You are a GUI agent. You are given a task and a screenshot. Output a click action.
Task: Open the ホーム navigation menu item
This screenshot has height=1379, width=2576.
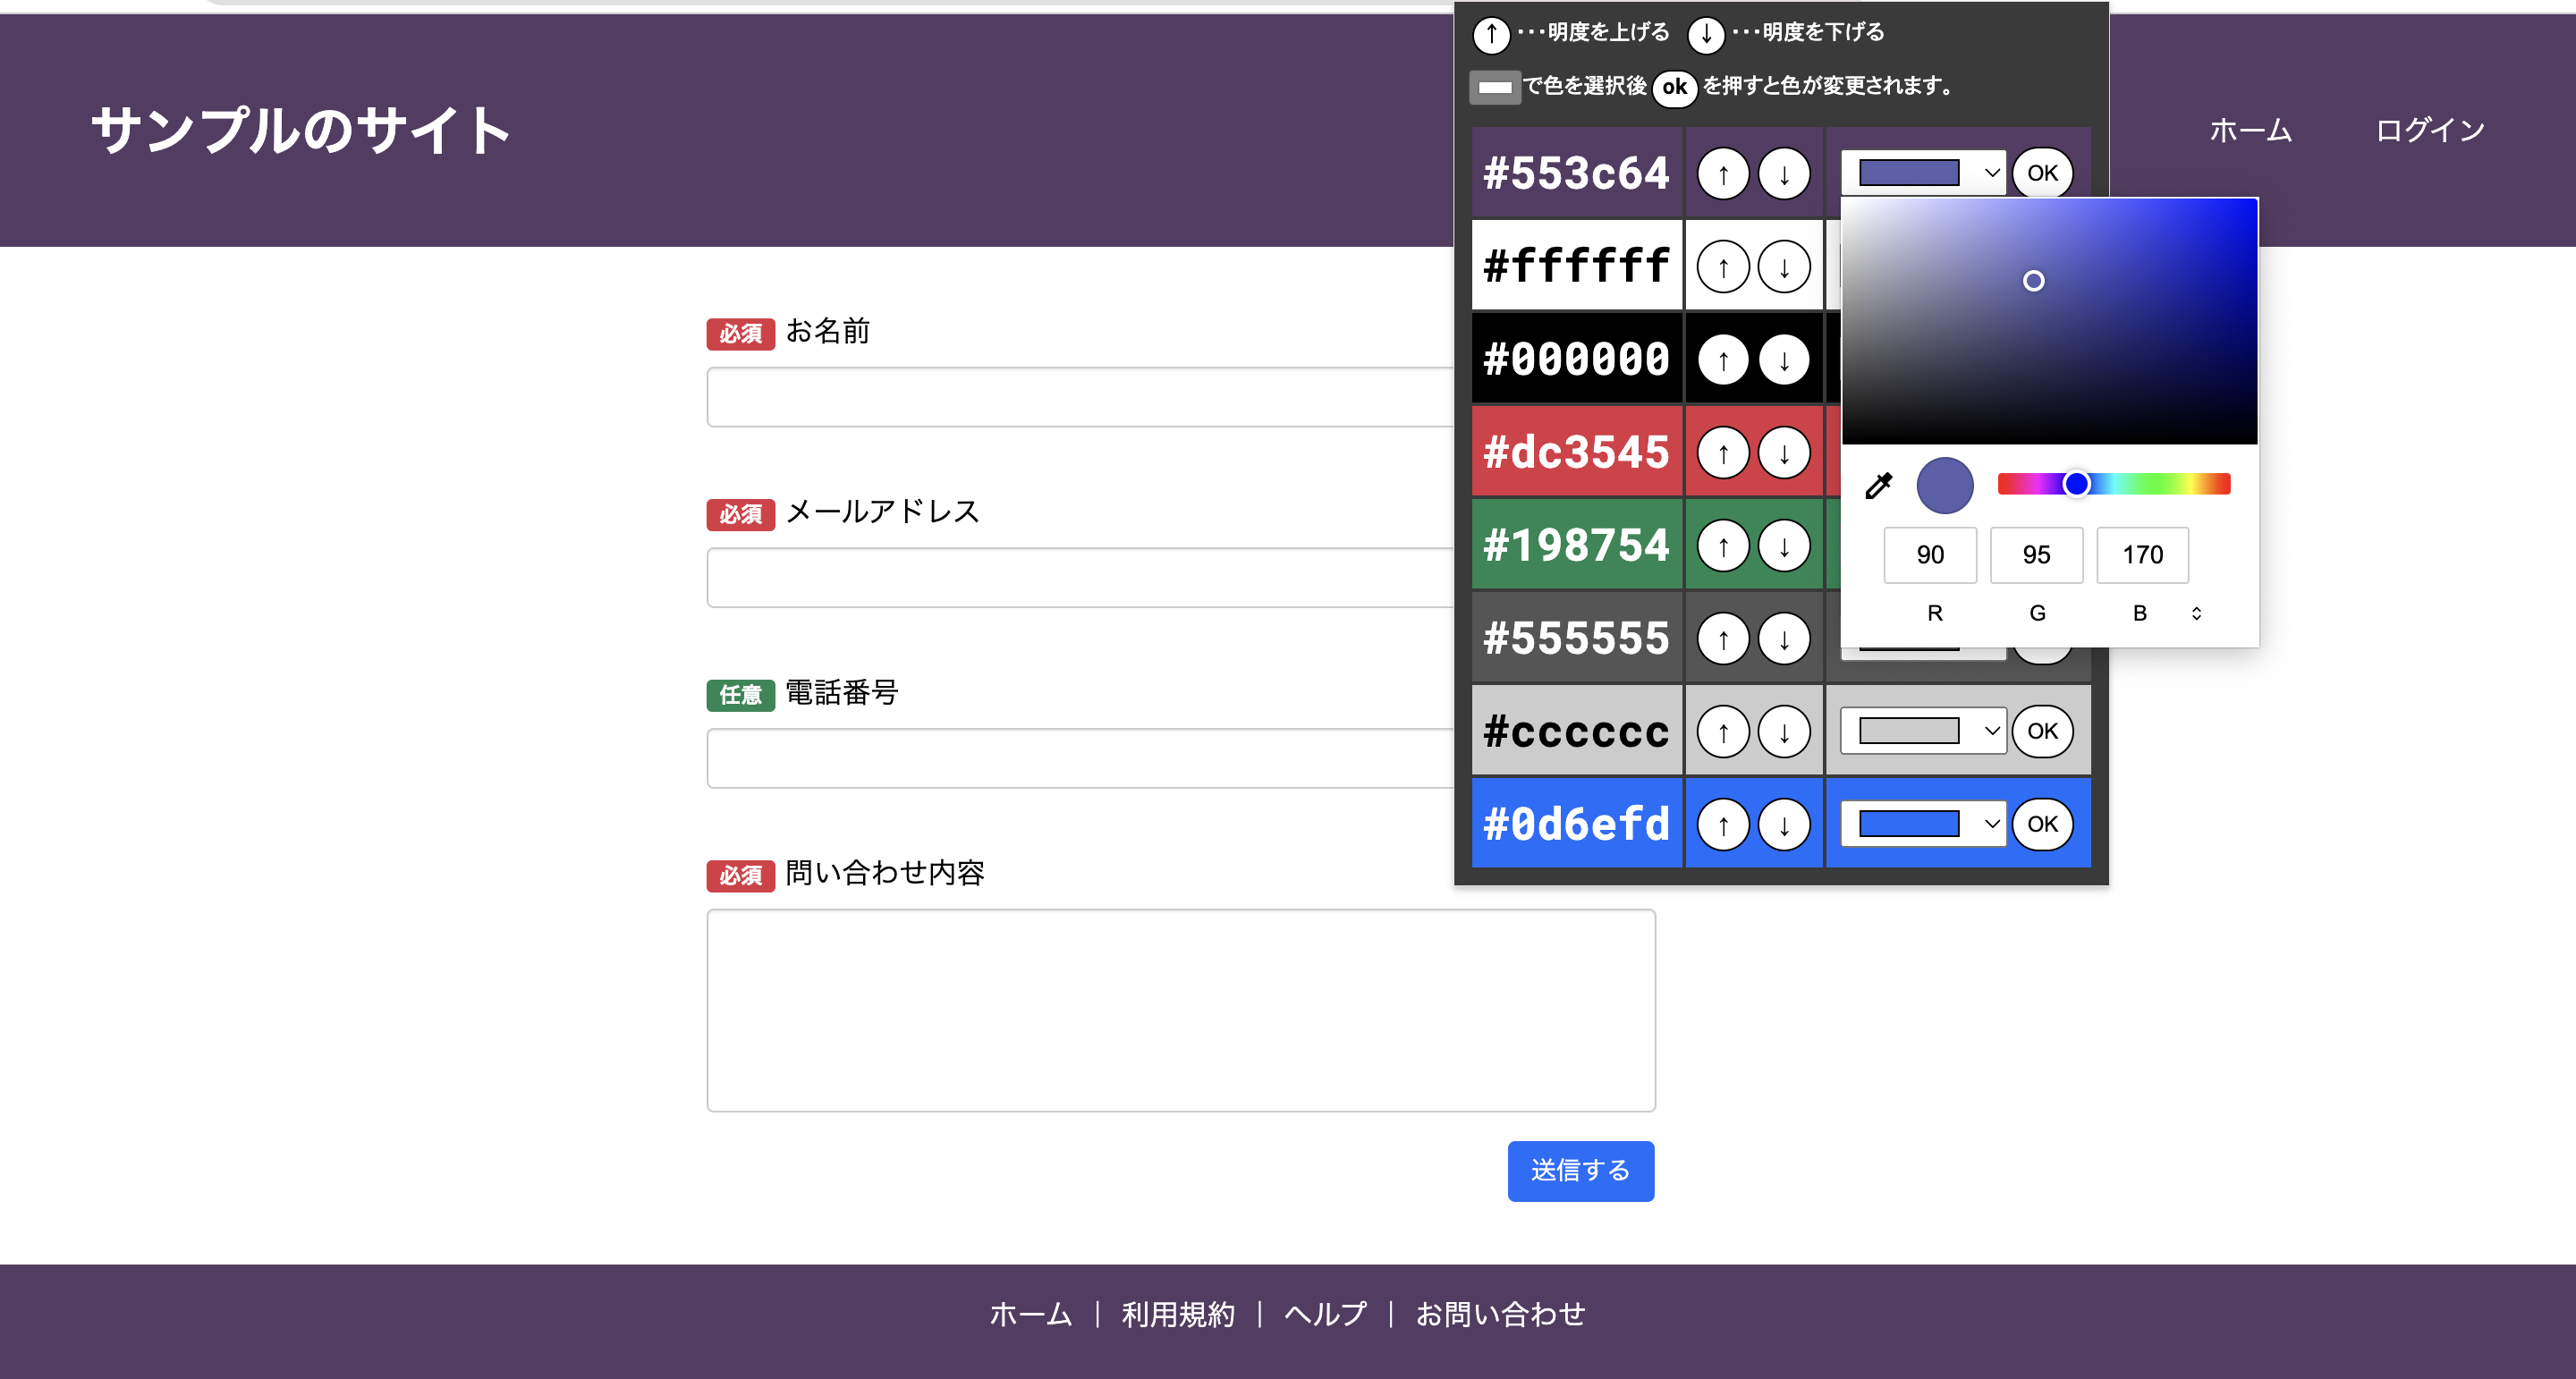point(2250,128)
